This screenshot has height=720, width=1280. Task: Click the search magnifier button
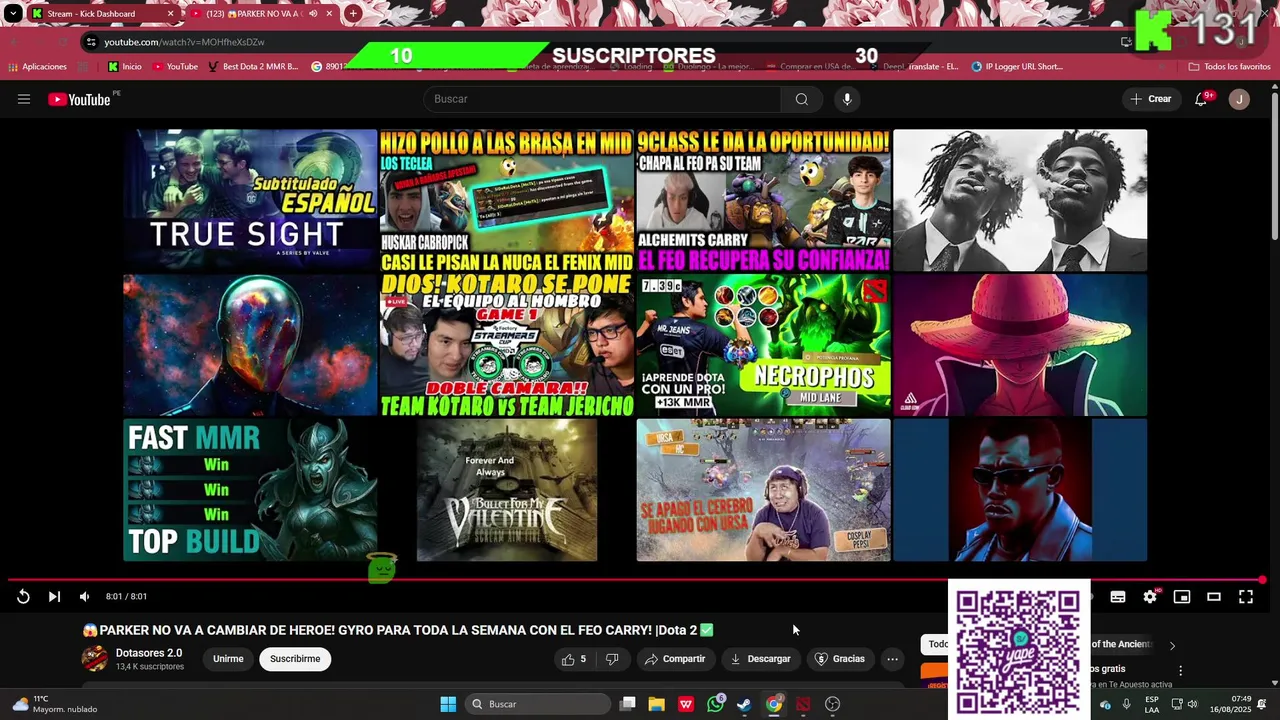coord(802,99)
